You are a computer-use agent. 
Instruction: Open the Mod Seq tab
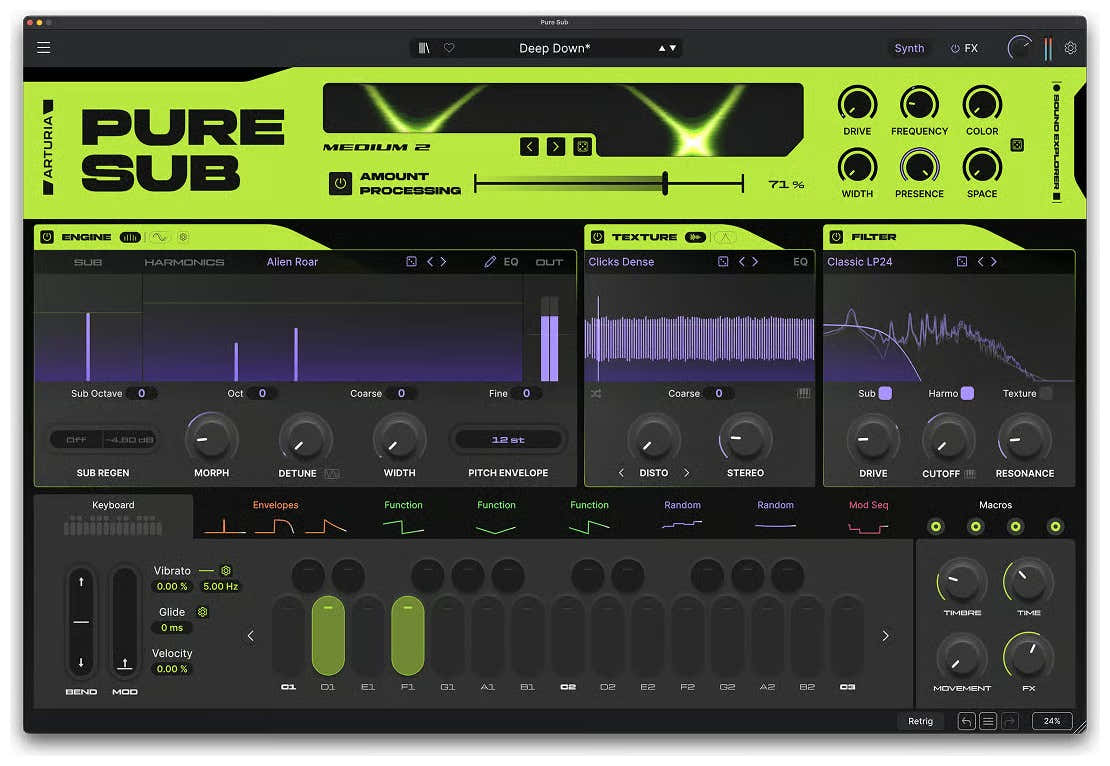(x=868, y=517)
